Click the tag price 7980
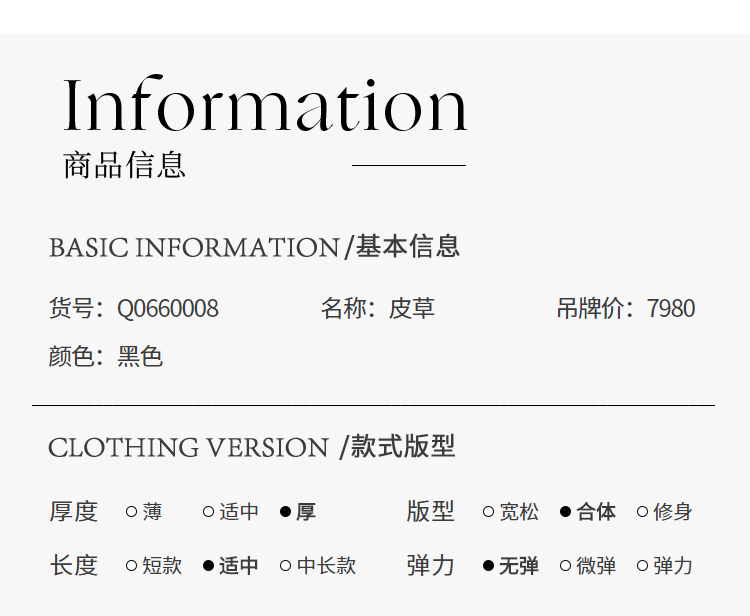 point(671,308)
